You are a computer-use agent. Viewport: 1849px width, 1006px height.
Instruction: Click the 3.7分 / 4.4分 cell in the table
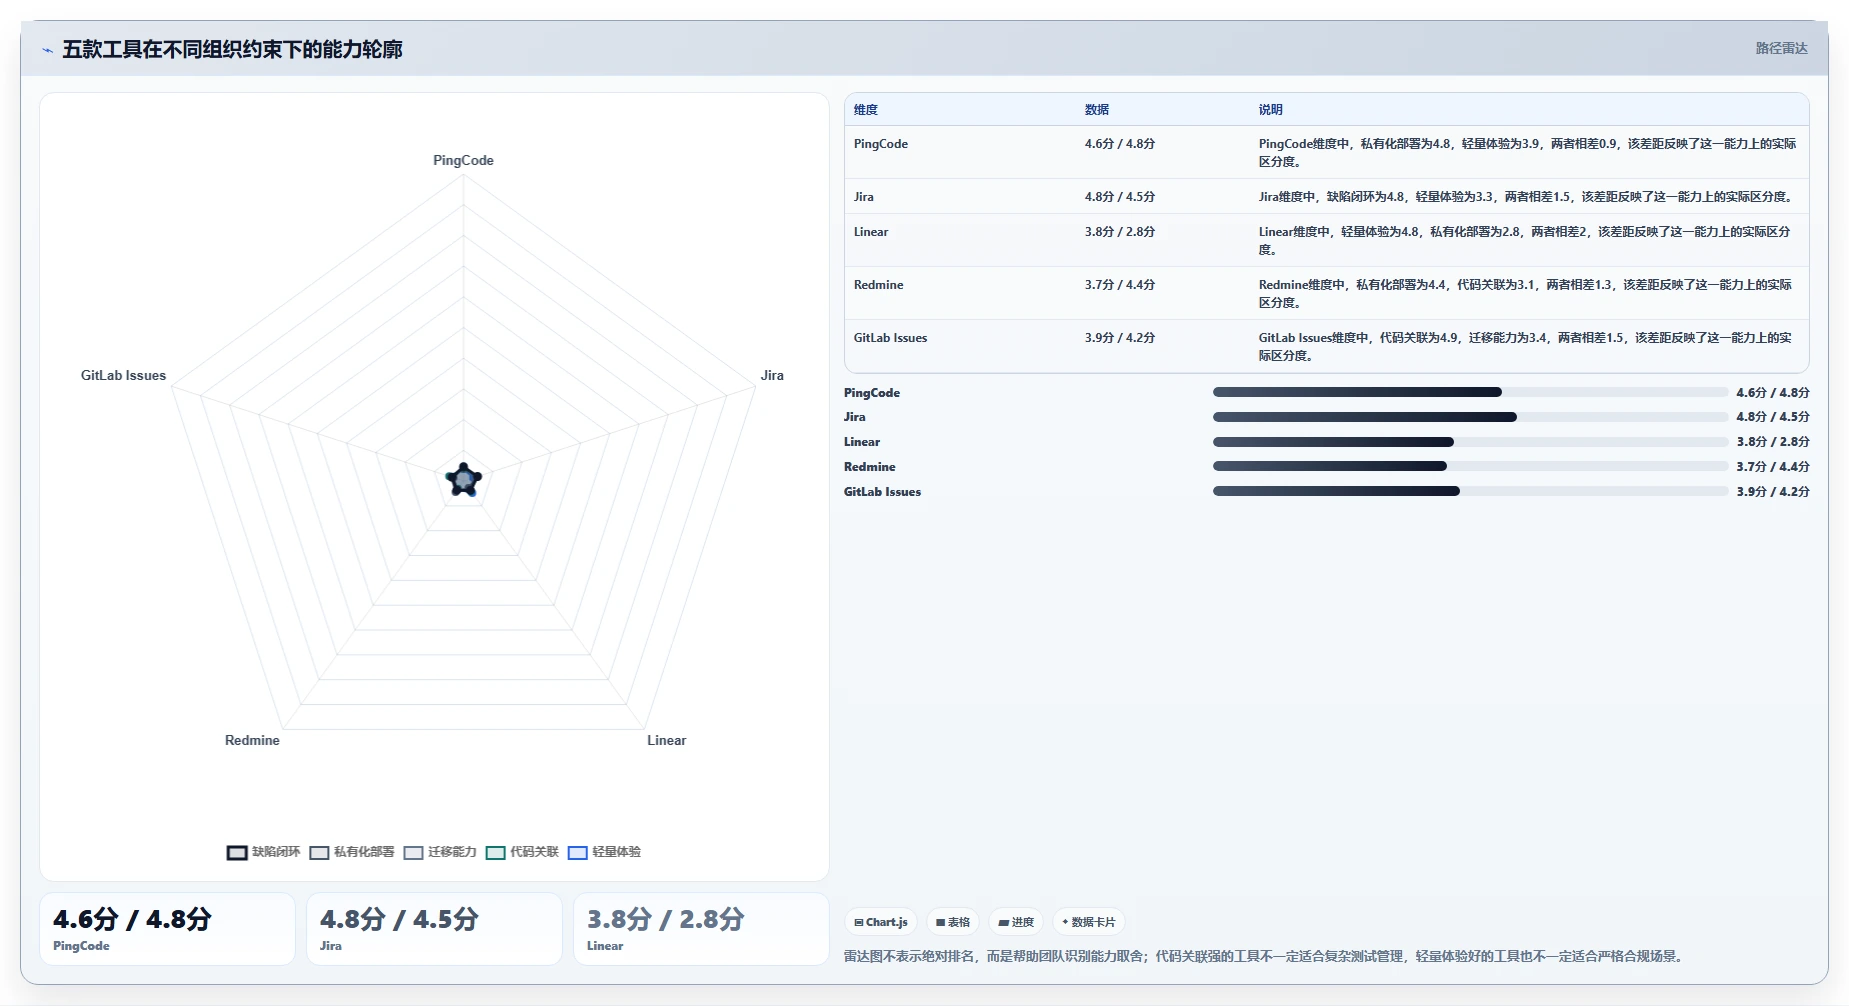(x=1120, y=285)
